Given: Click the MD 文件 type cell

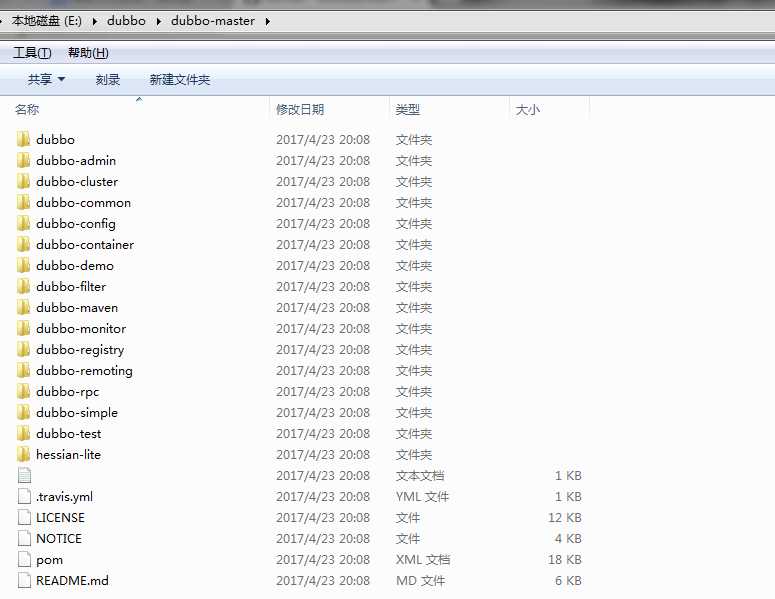Looking at the screenshot, I should (x=420, y=581).
